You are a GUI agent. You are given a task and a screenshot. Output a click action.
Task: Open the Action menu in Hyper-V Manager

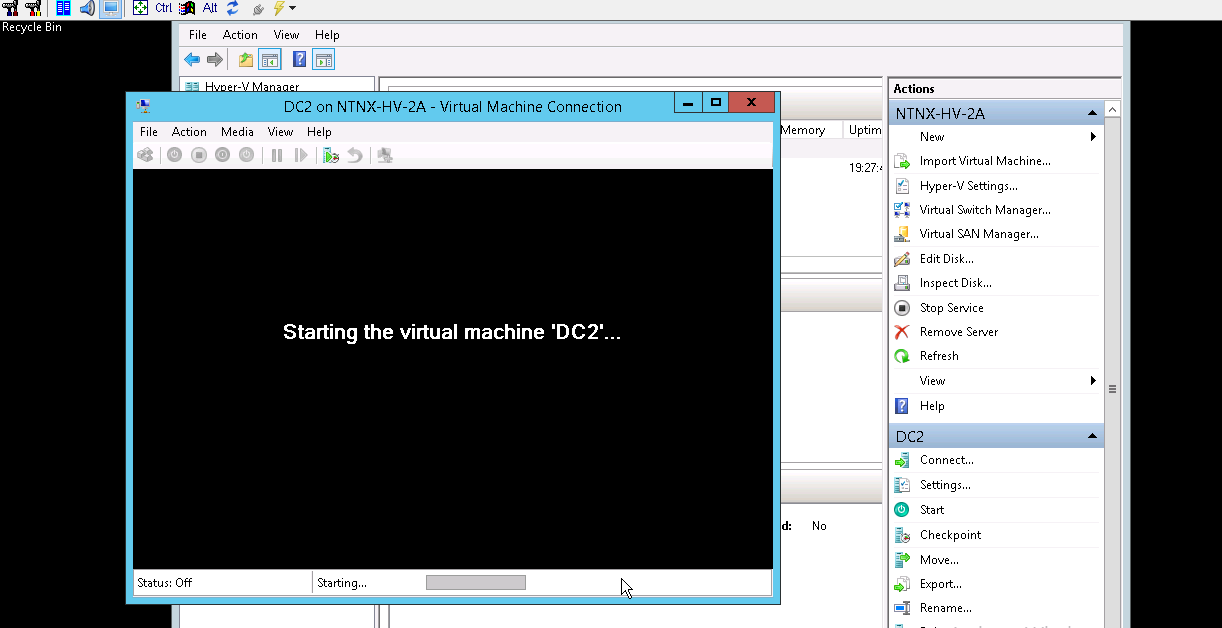coord(240,35)
